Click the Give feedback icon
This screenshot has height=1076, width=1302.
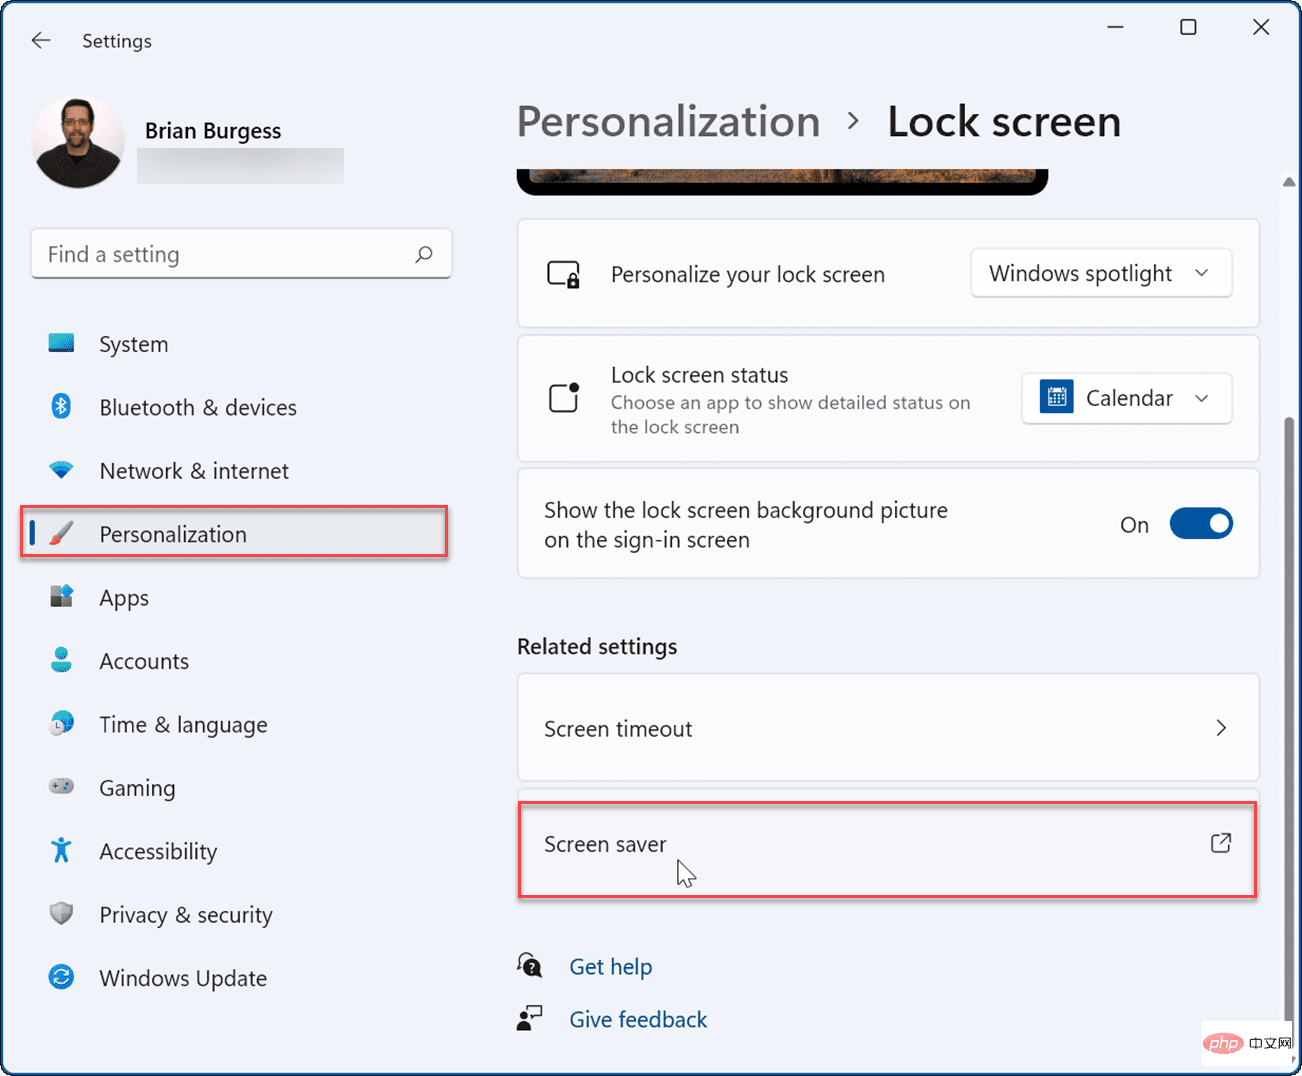click(530, 1018)
